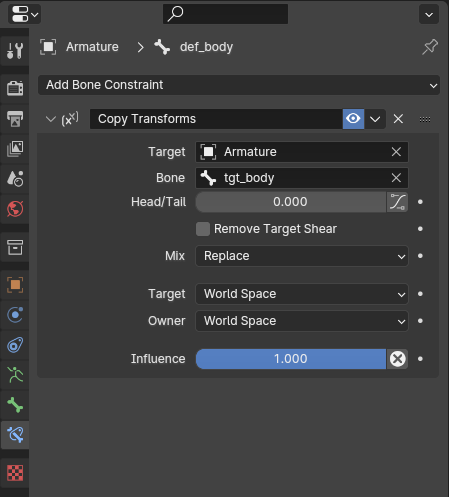Clear the Target Armature object
Screen dimensions: 449x497
point(396,152)
